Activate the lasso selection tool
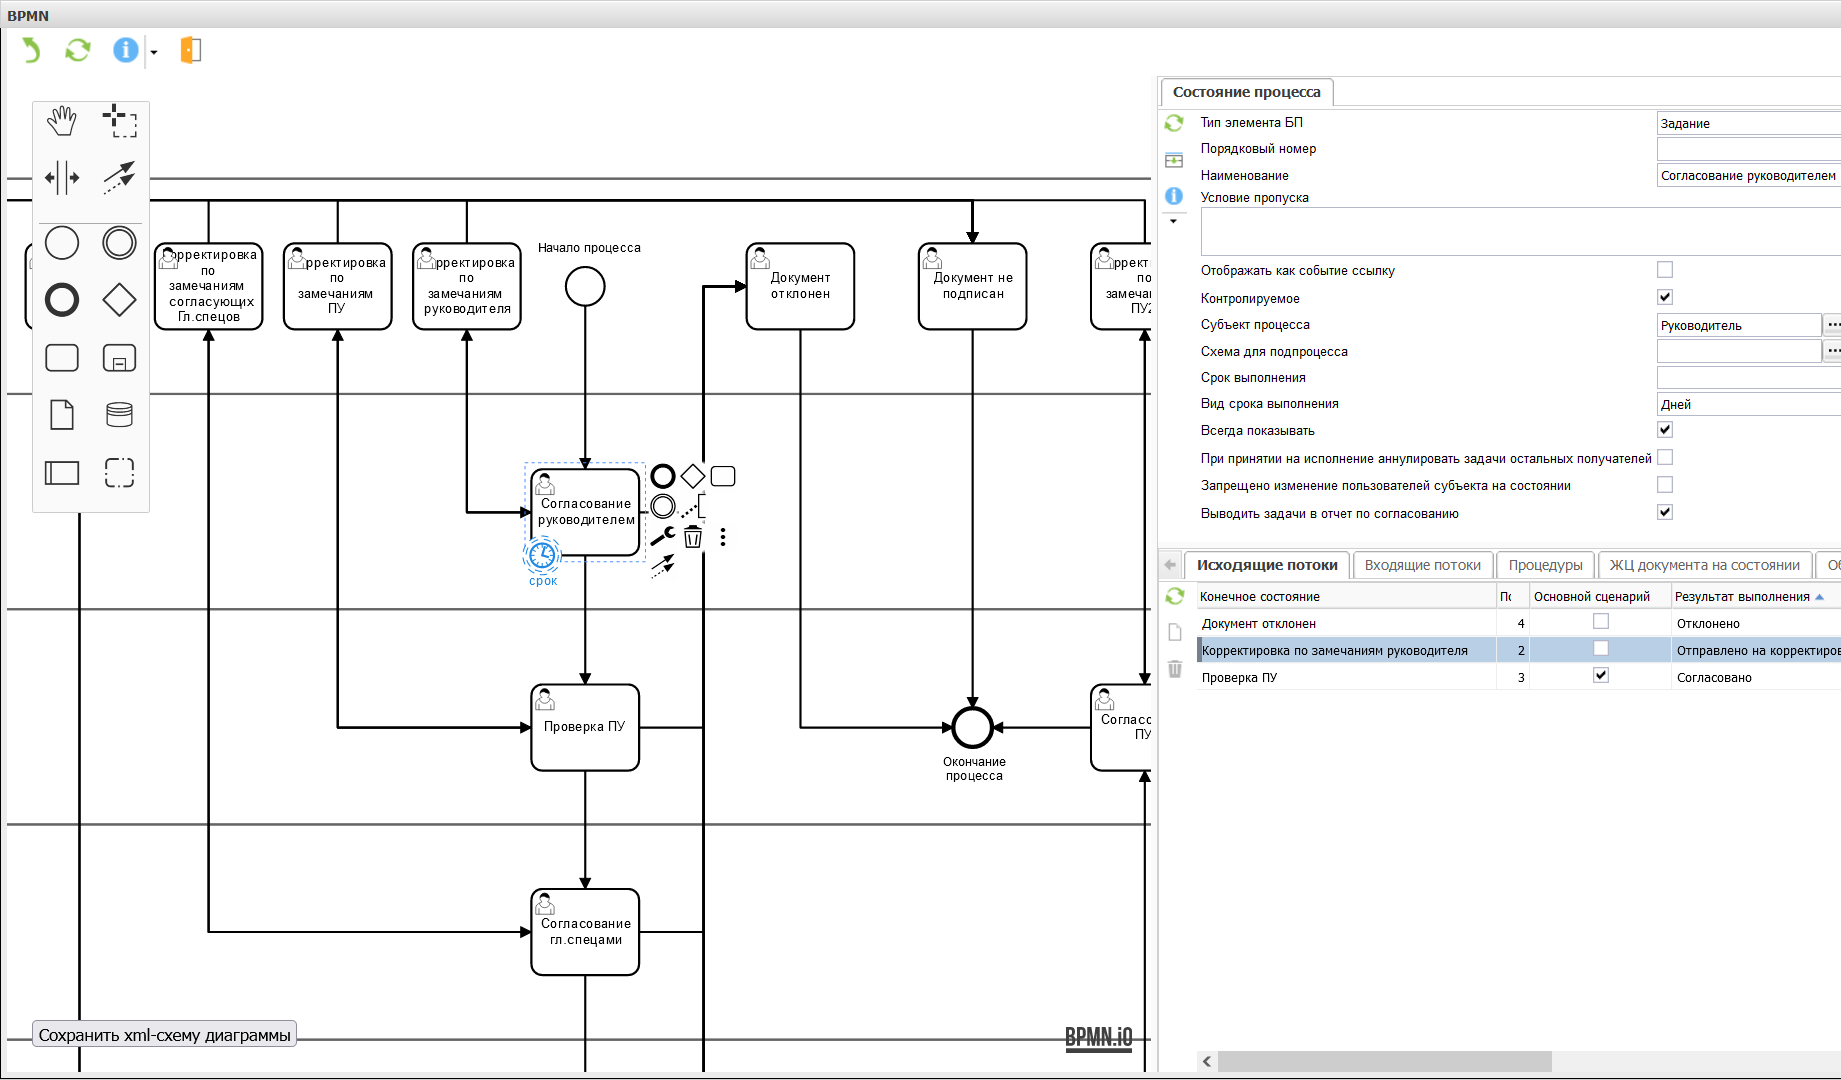This screenshot has height=1080, width=1841. (120, 121)
